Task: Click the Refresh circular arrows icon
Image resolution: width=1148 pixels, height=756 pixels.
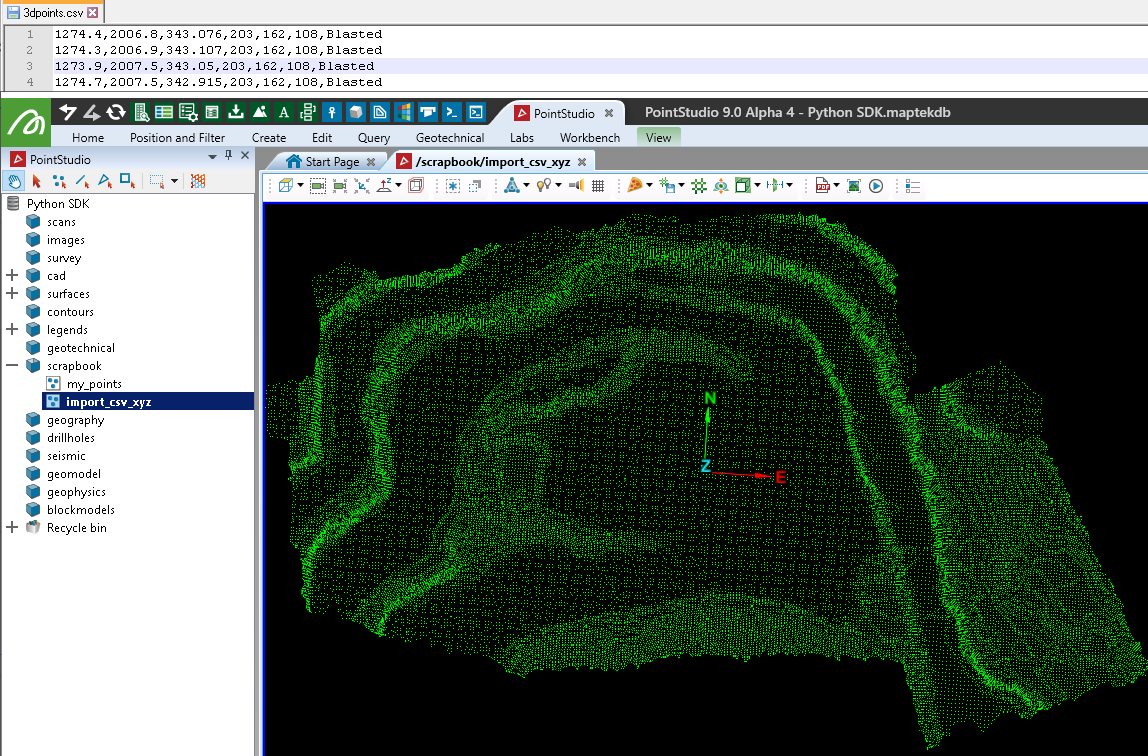Action: pyautogui.click(x=116, y=112)
